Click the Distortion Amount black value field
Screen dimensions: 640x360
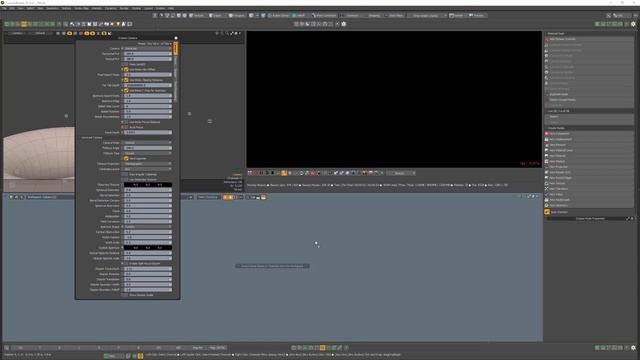(x=147, y=184)
